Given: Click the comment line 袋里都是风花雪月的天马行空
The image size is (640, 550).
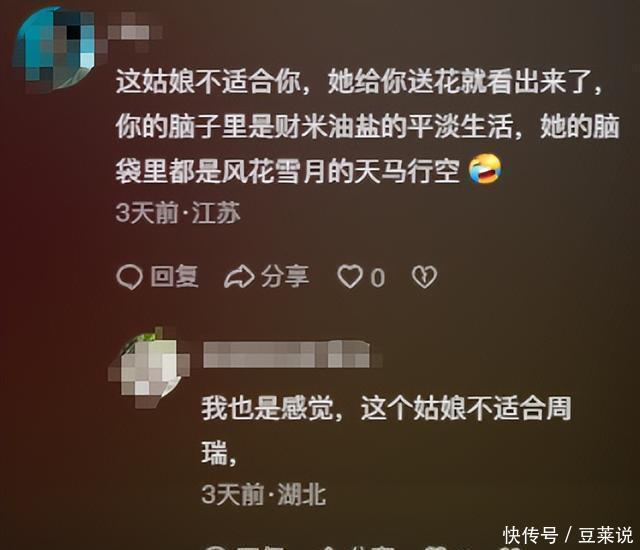Looking at the screenshot, I should pyautogui.click(x=288, y=171).
